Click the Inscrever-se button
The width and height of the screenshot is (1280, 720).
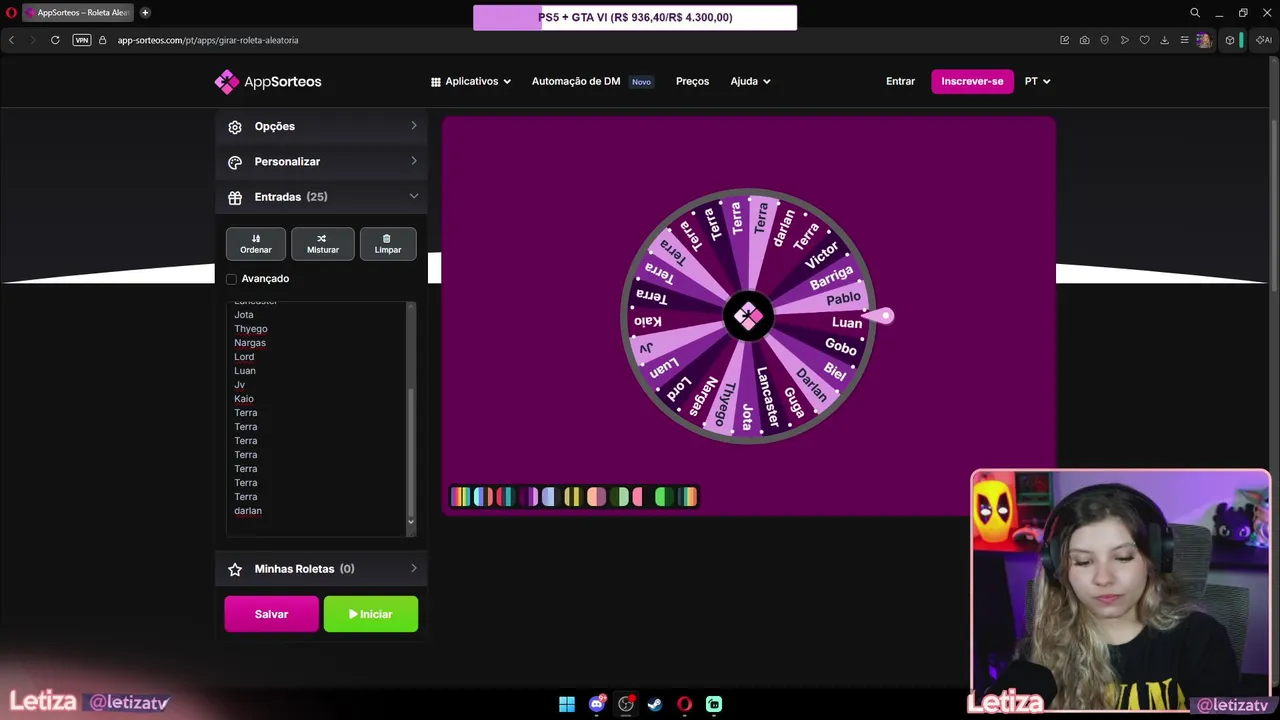tap(972, 82)
